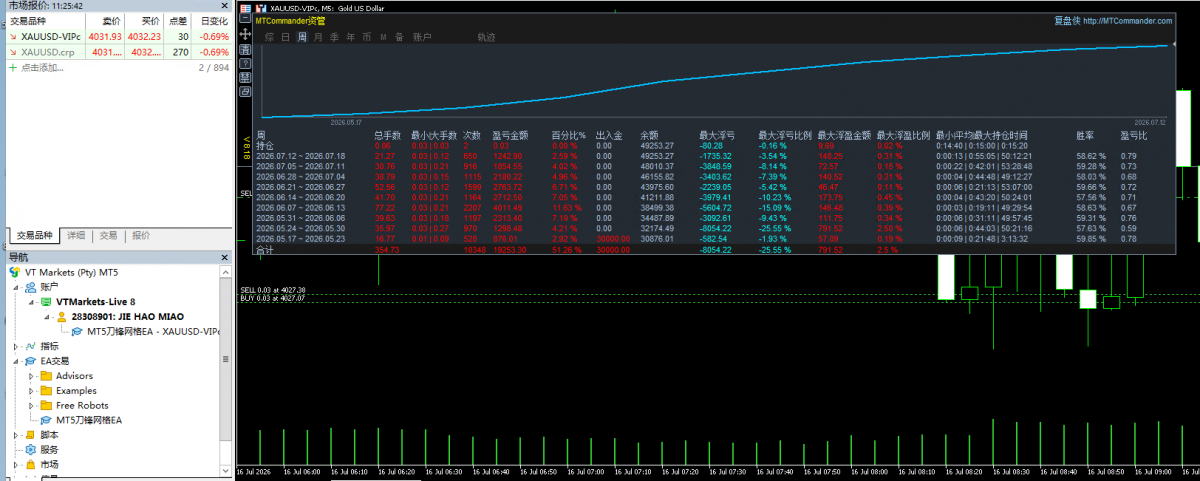The image size is (1200, 481).
Task: Expand the Advisors folder
Action: [31, 376]
